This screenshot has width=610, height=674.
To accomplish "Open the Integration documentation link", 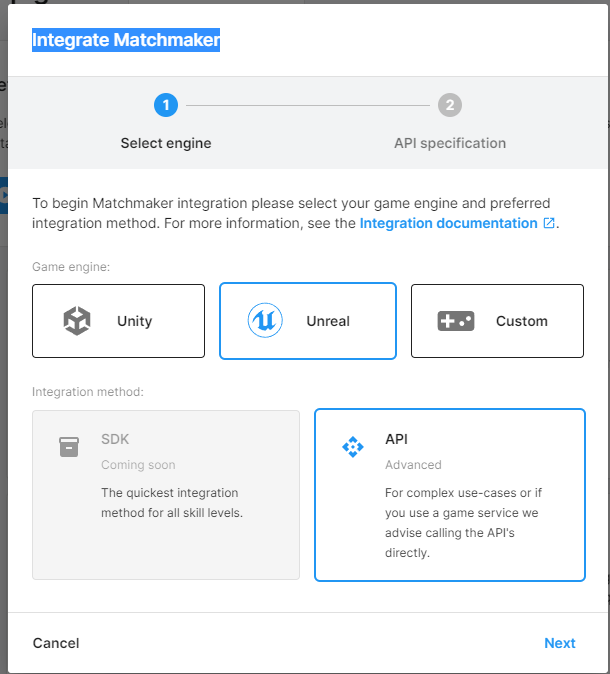I will point(449,223).
